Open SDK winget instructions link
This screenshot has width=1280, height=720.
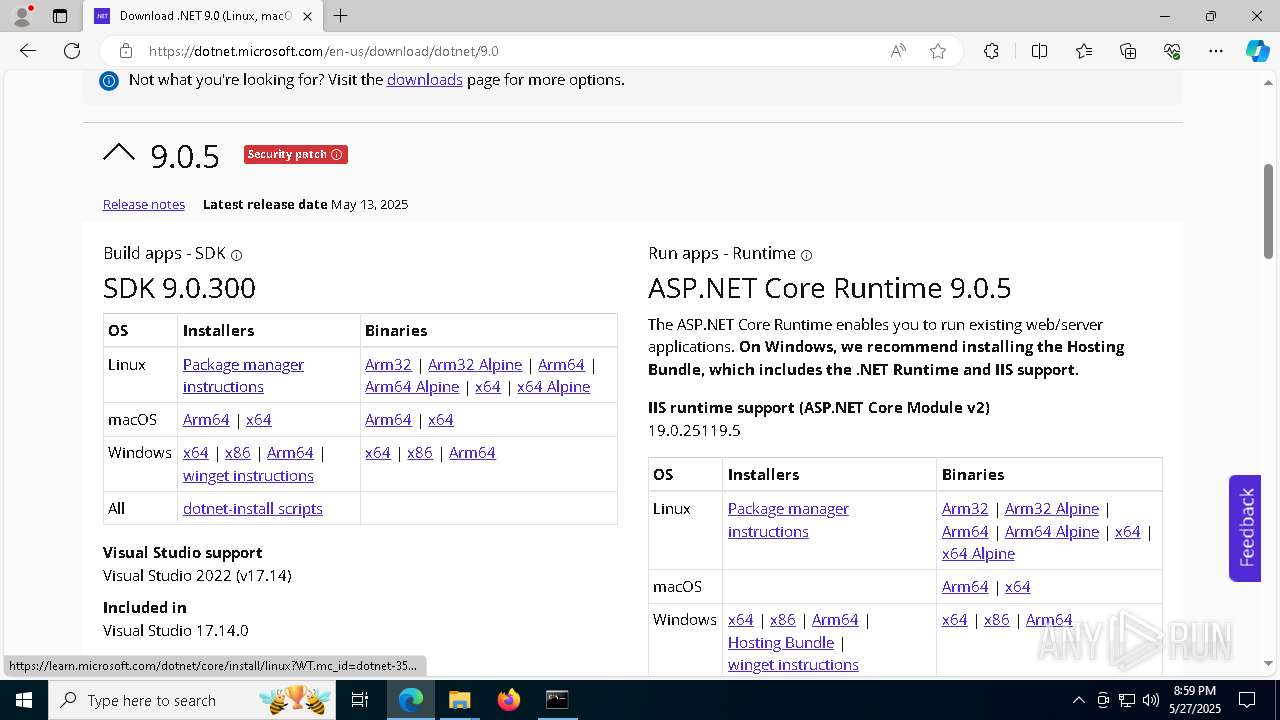(248, 476)
